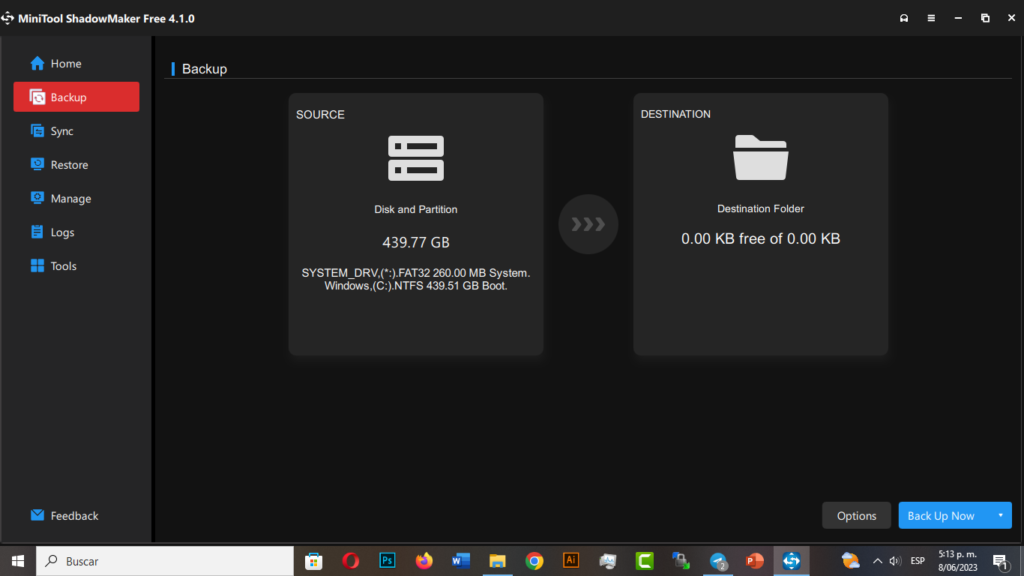This screenshot has height=576, width=1024.
Task: Open the Sync section
Action: click(x=62, y=131)
